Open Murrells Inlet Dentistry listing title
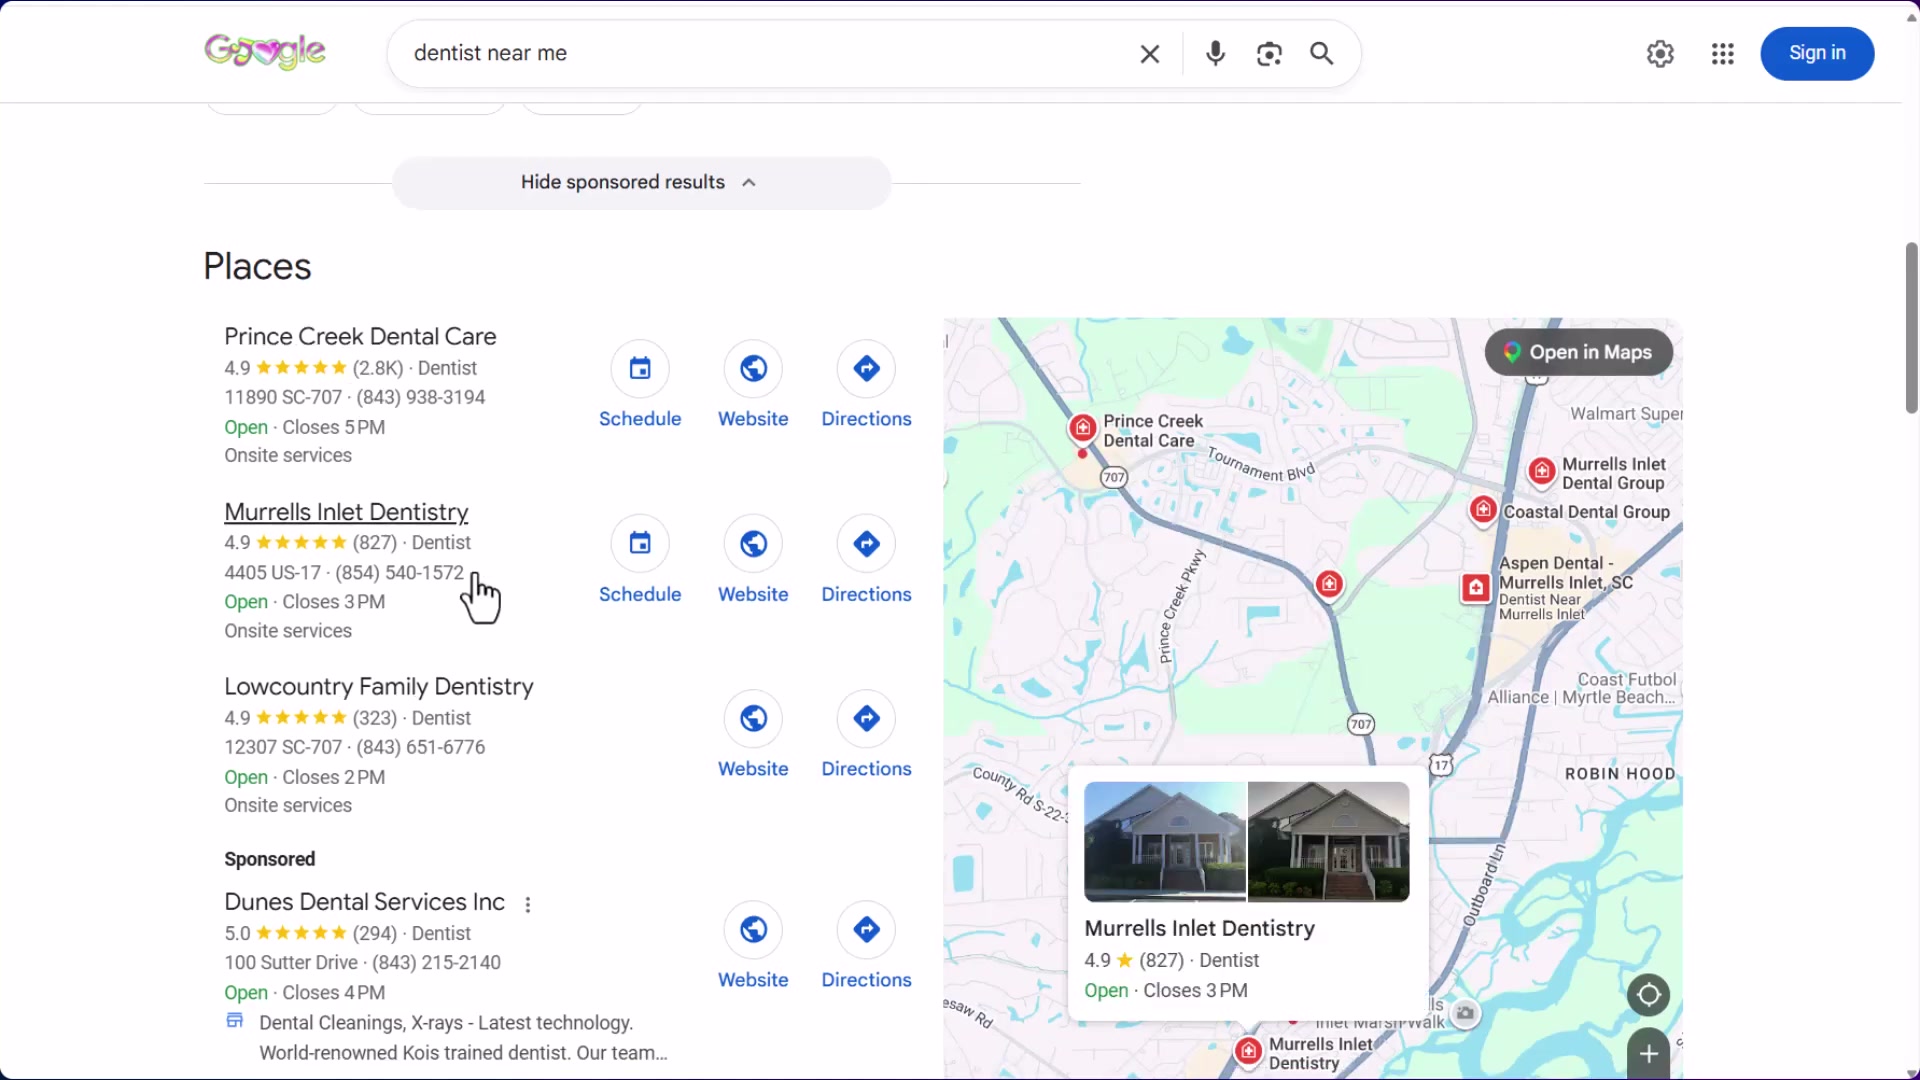 (x=346, y=512)
